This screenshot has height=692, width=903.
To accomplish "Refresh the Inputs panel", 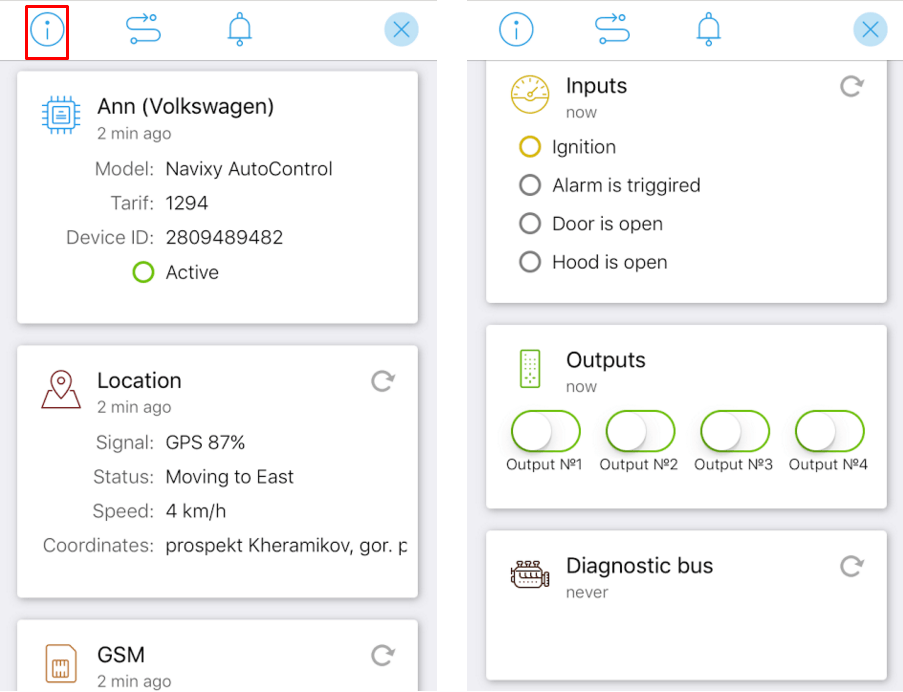I will point(851,87).
